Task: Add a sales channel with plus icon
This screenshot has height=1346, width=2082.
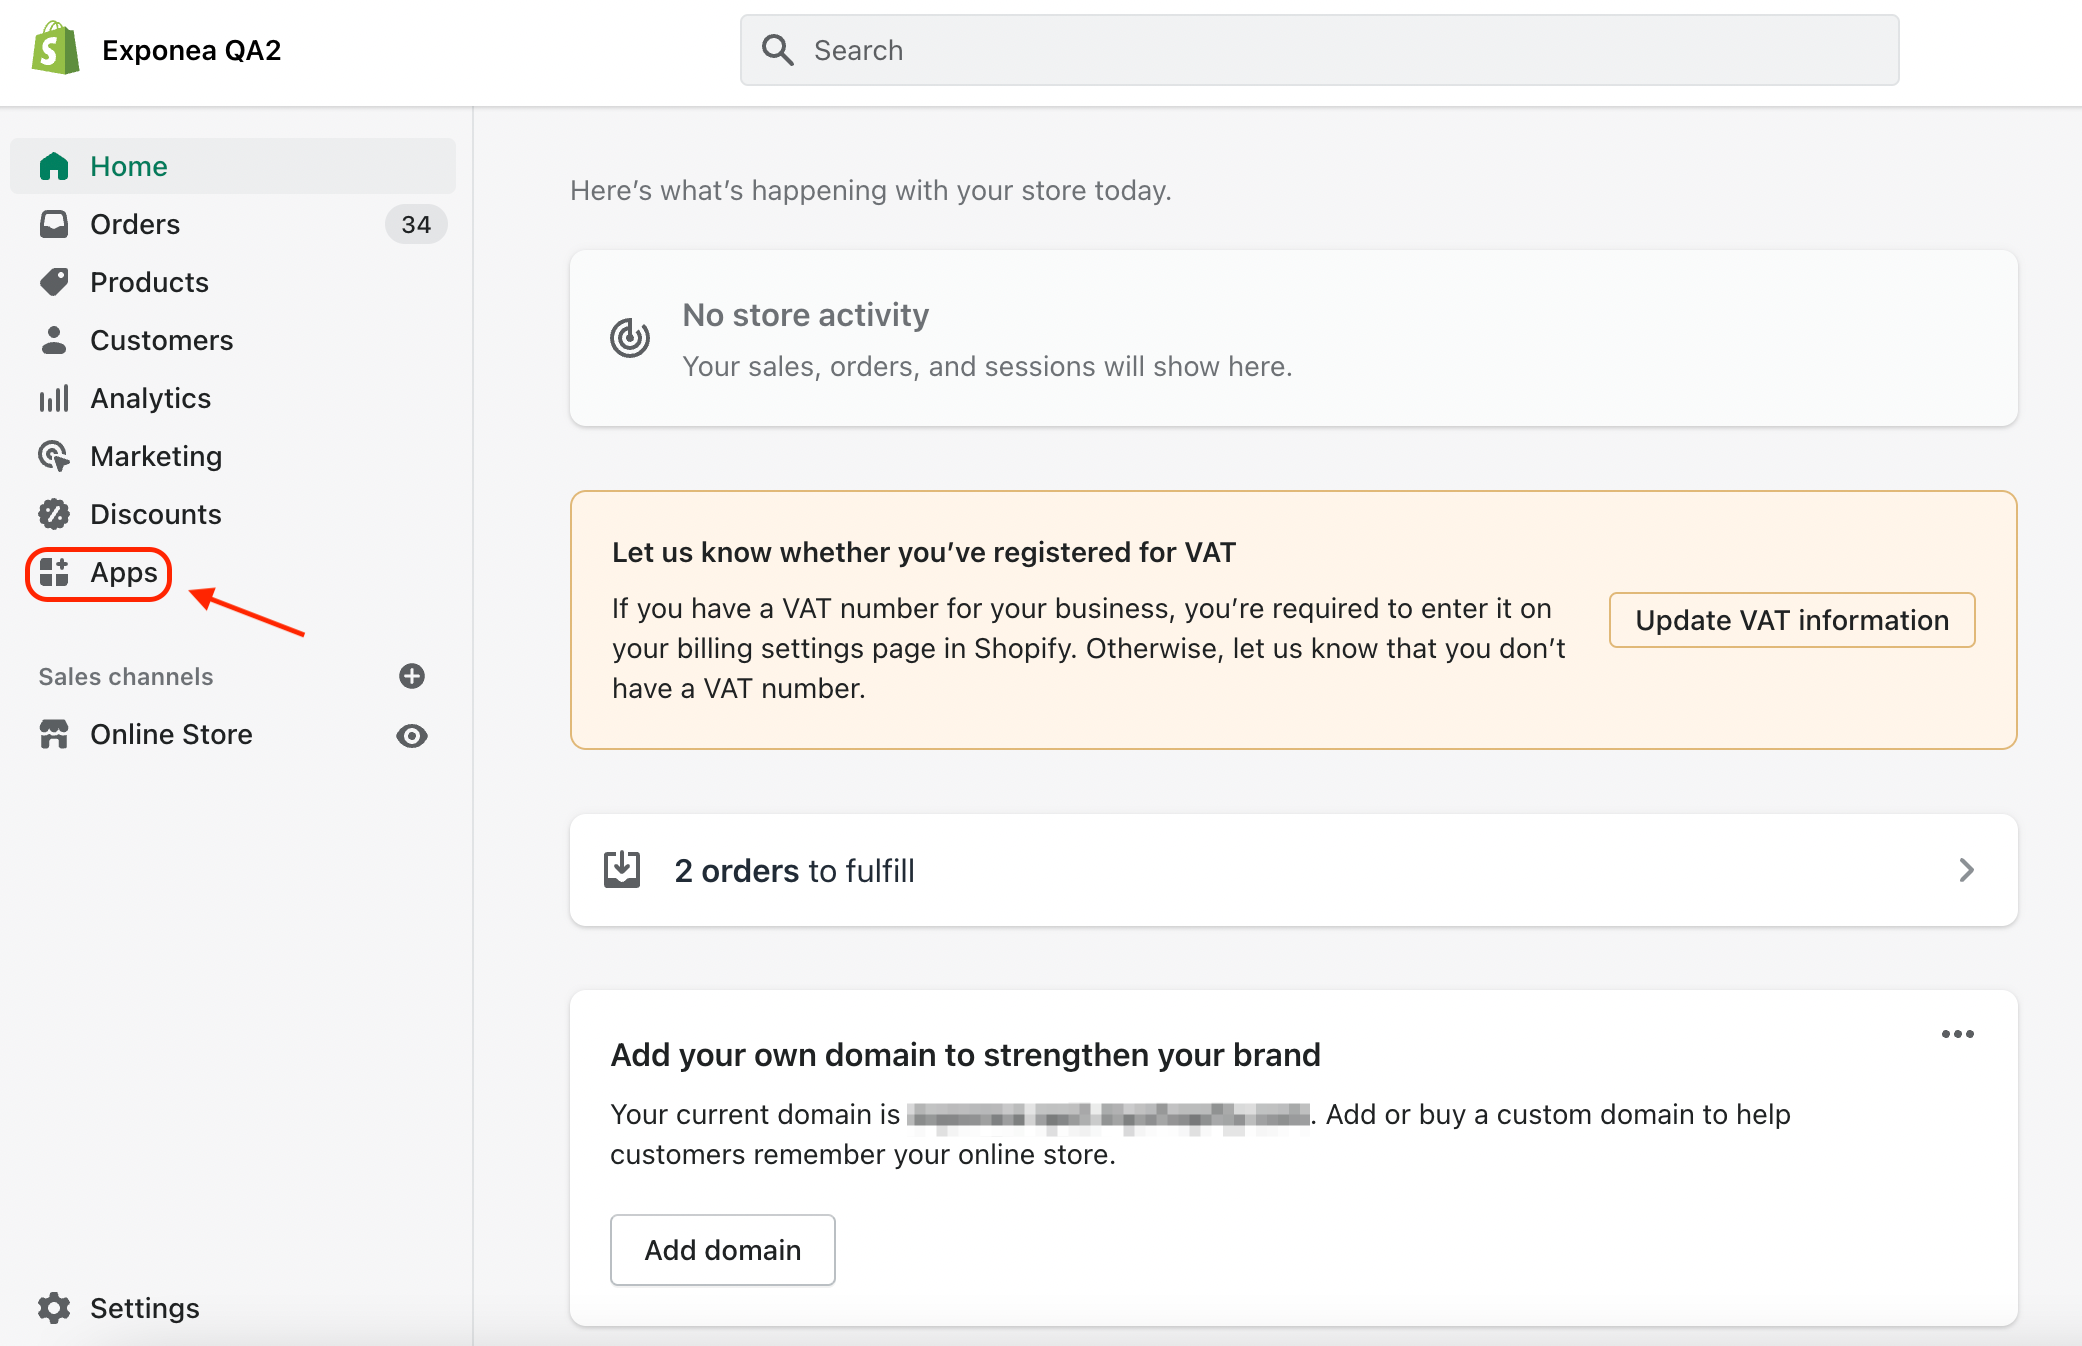Action: click(x=411, y=677)
